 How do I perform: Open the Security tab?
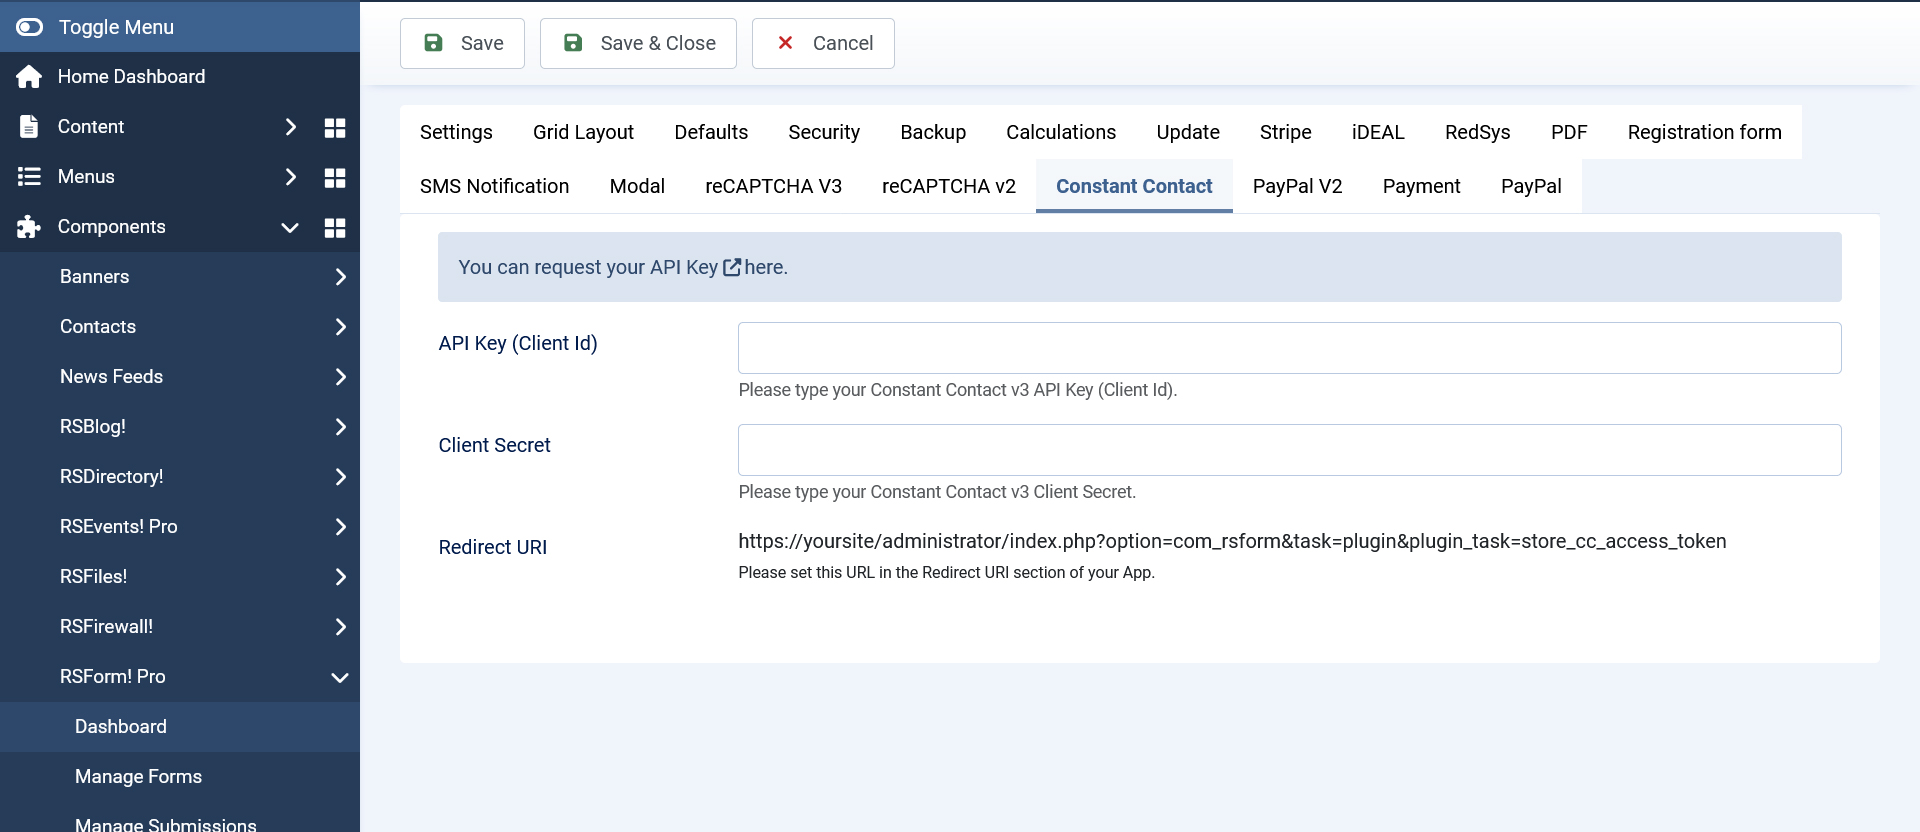[x=824, y=132]
